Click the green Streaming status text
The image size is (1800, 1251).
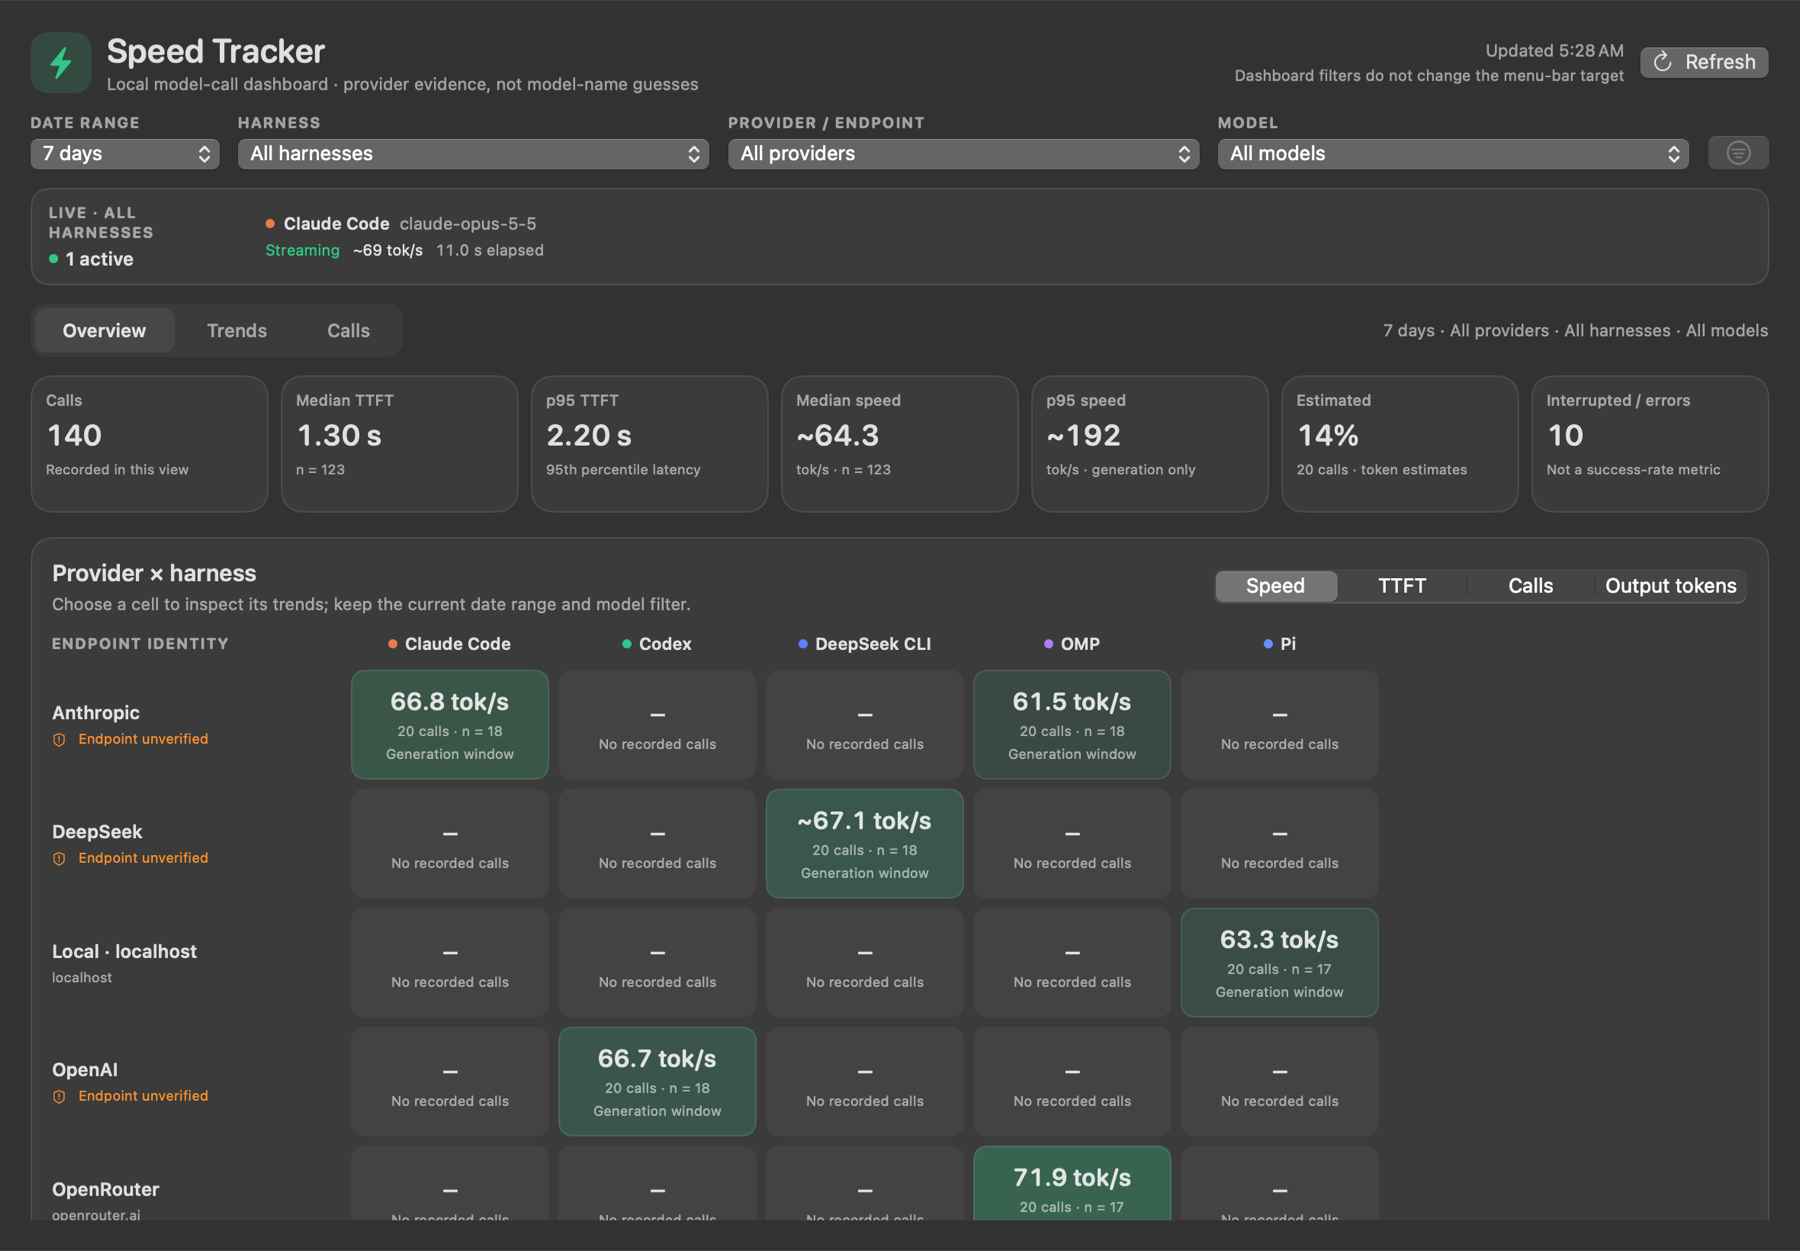302,250
